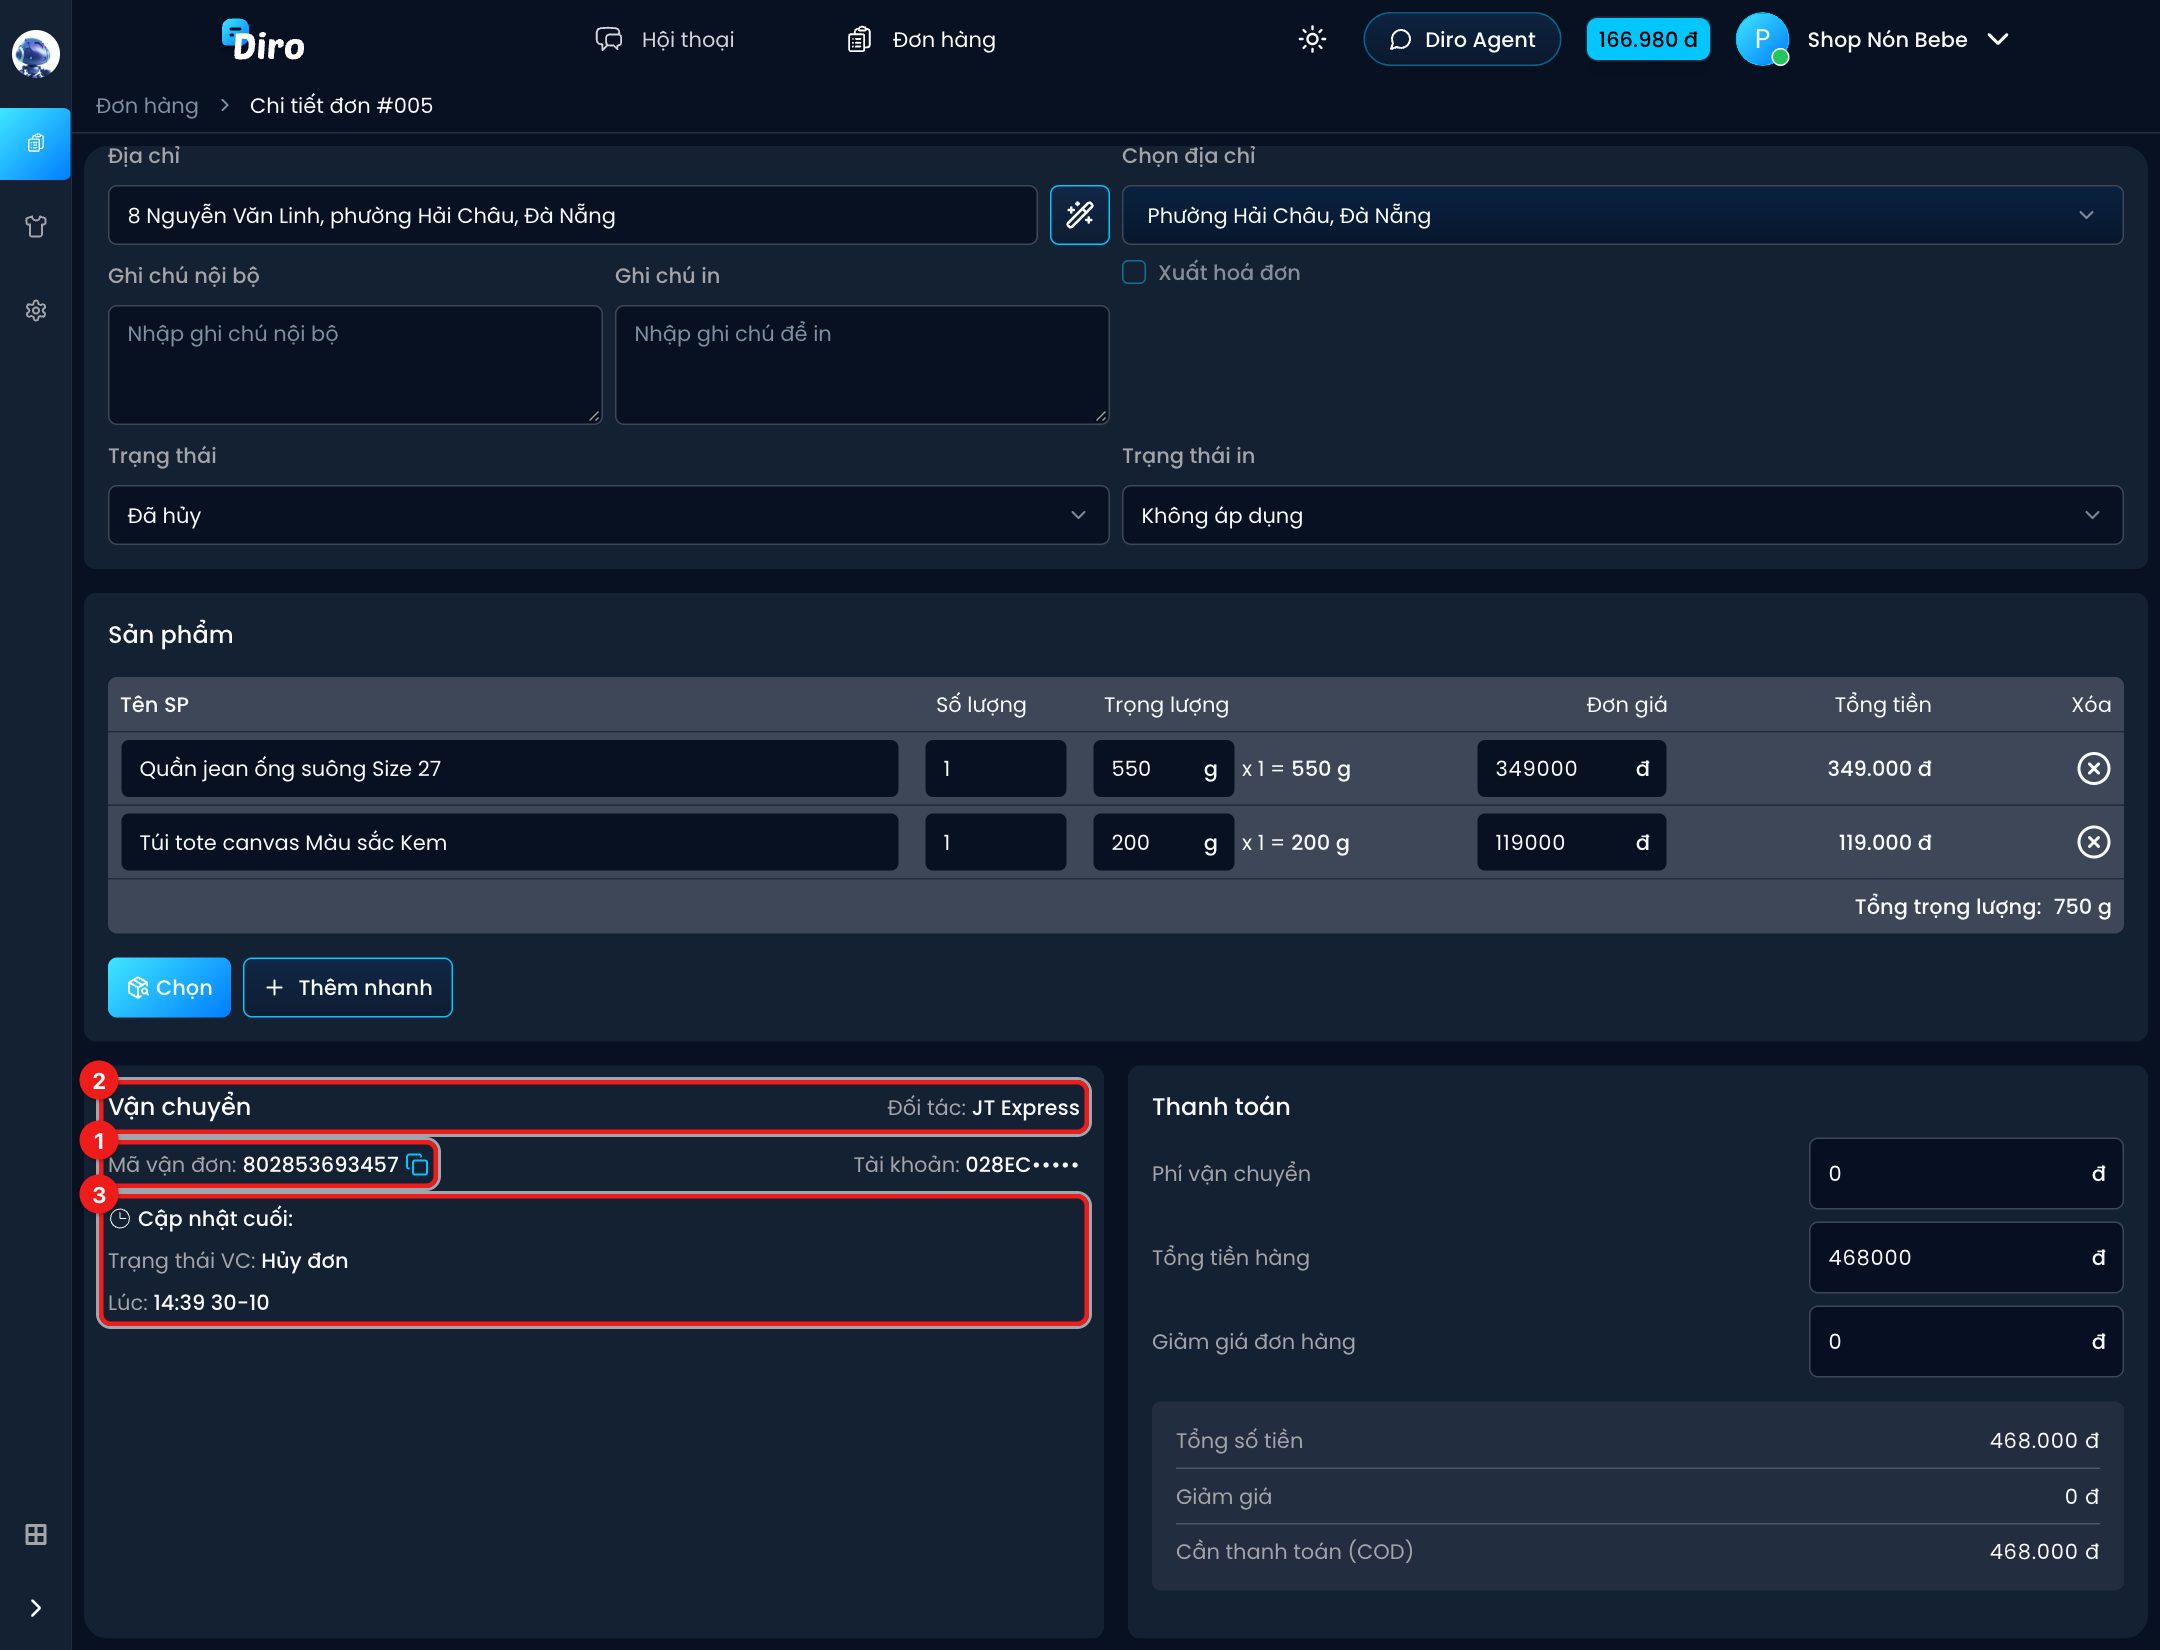2160x1650 pixels.
Task: Click Tài khoản 028EC text
Action: point(966,1165)
